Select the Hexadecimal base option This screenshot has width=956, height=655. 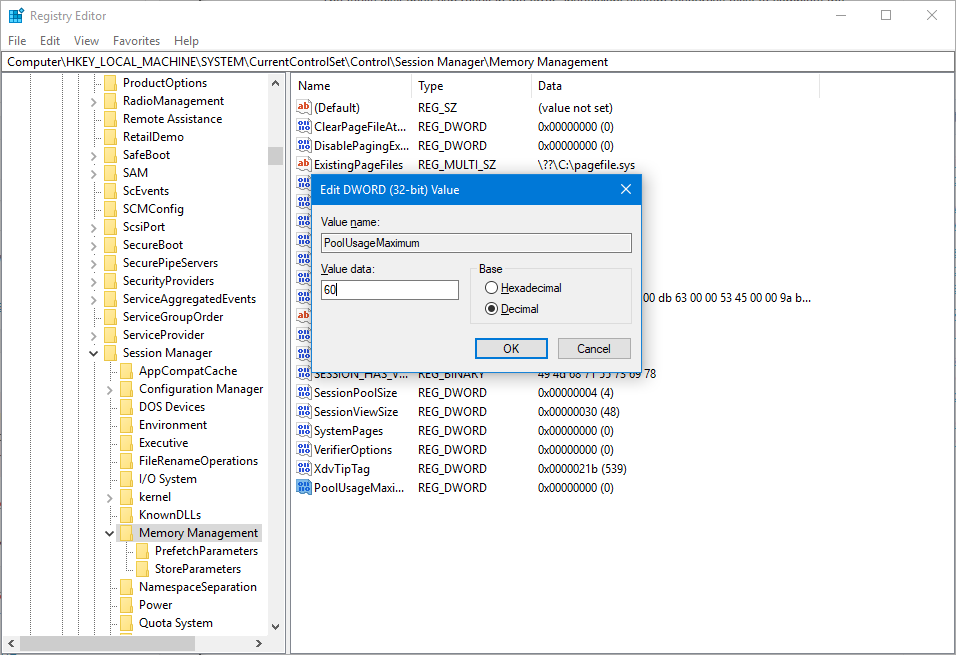click(490, 288)
